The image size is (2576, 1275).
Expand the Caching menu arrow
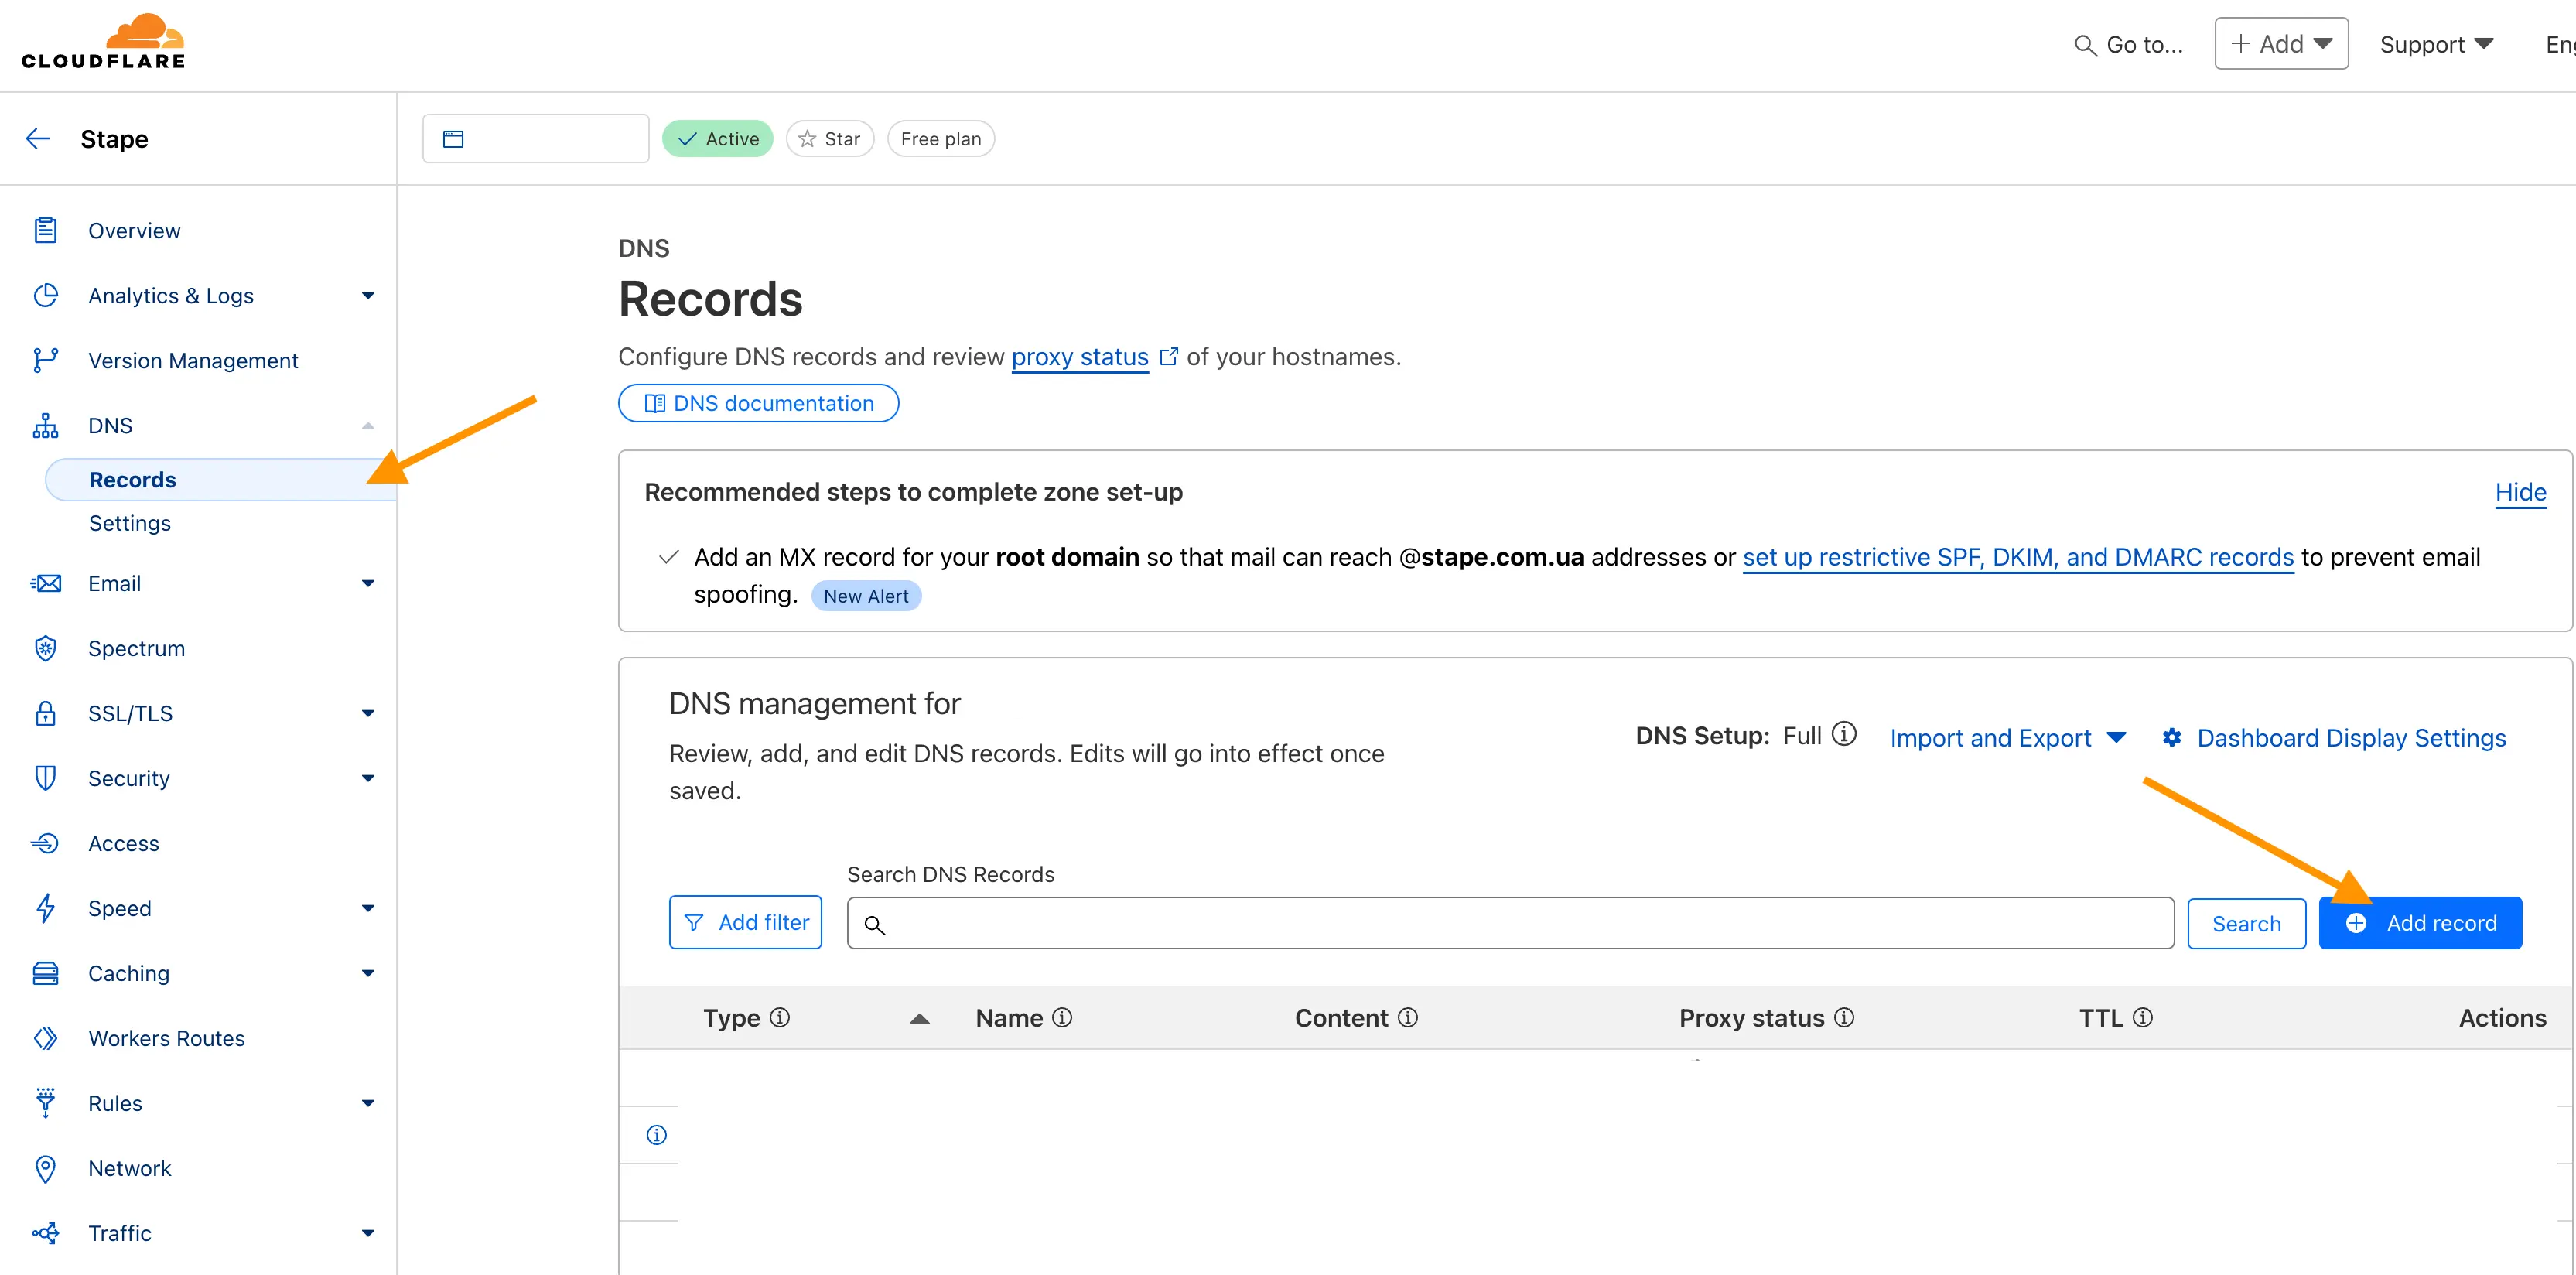click(x=368, y=973)
